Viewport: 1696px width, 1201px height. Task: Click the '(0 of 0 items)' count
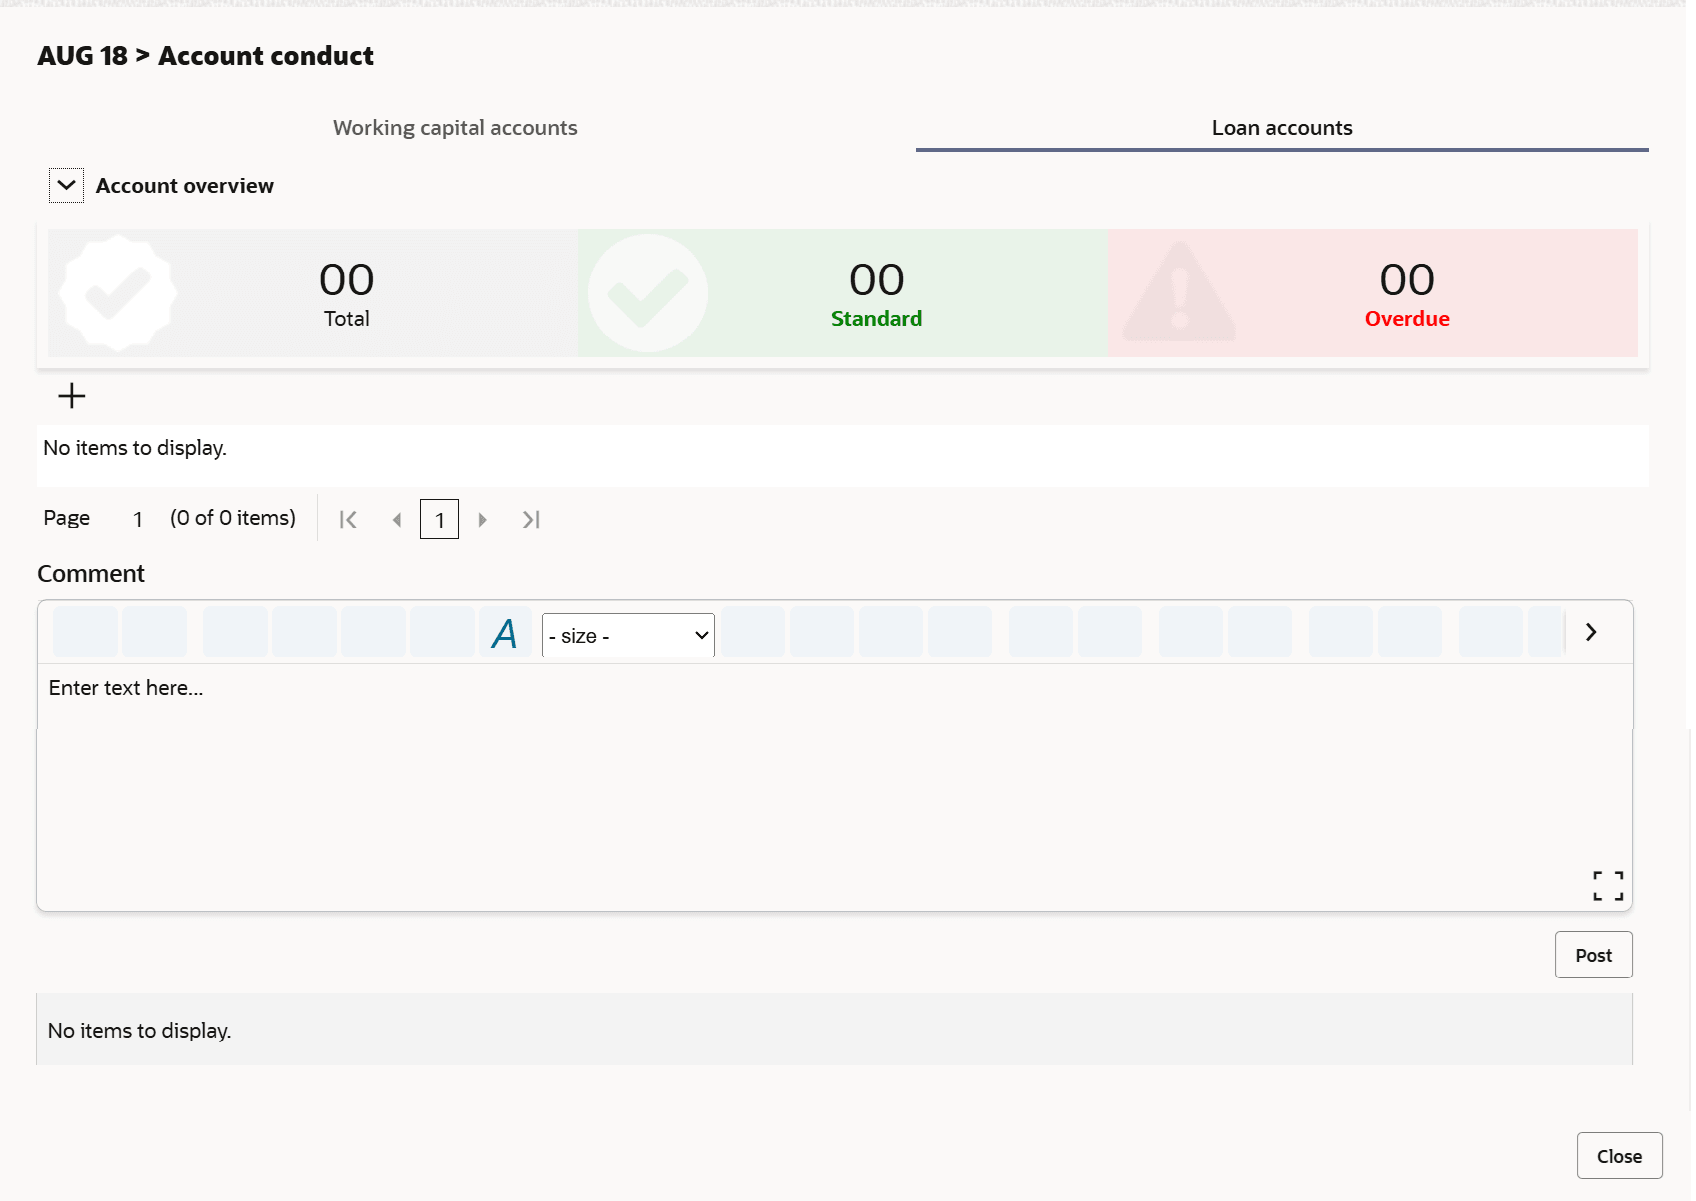(233, 518)
